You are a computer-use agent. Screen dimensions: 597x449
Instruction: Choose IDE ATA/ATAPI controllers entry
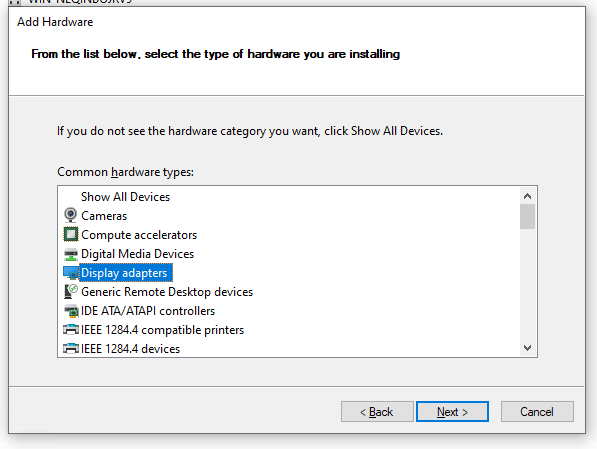pos(148,311)
